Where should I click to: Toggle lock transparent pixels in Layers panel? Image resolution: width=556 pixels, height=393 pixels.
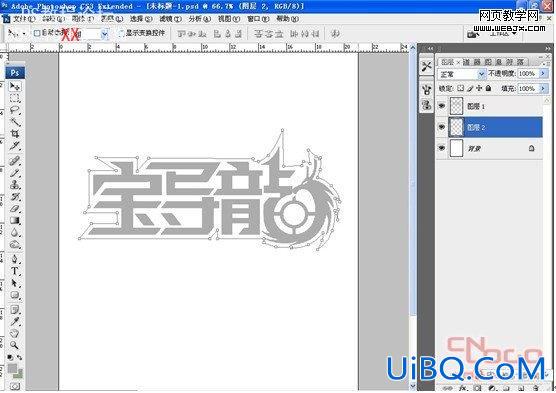coord(460,88)
